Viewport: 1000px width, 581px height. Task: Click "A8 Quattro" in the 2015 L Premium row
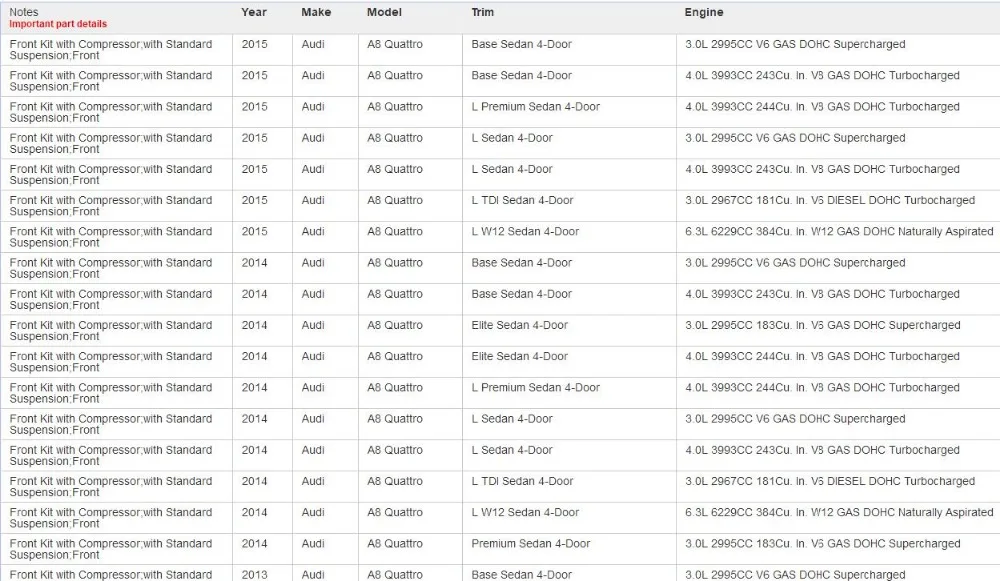(x=395, y=107)
